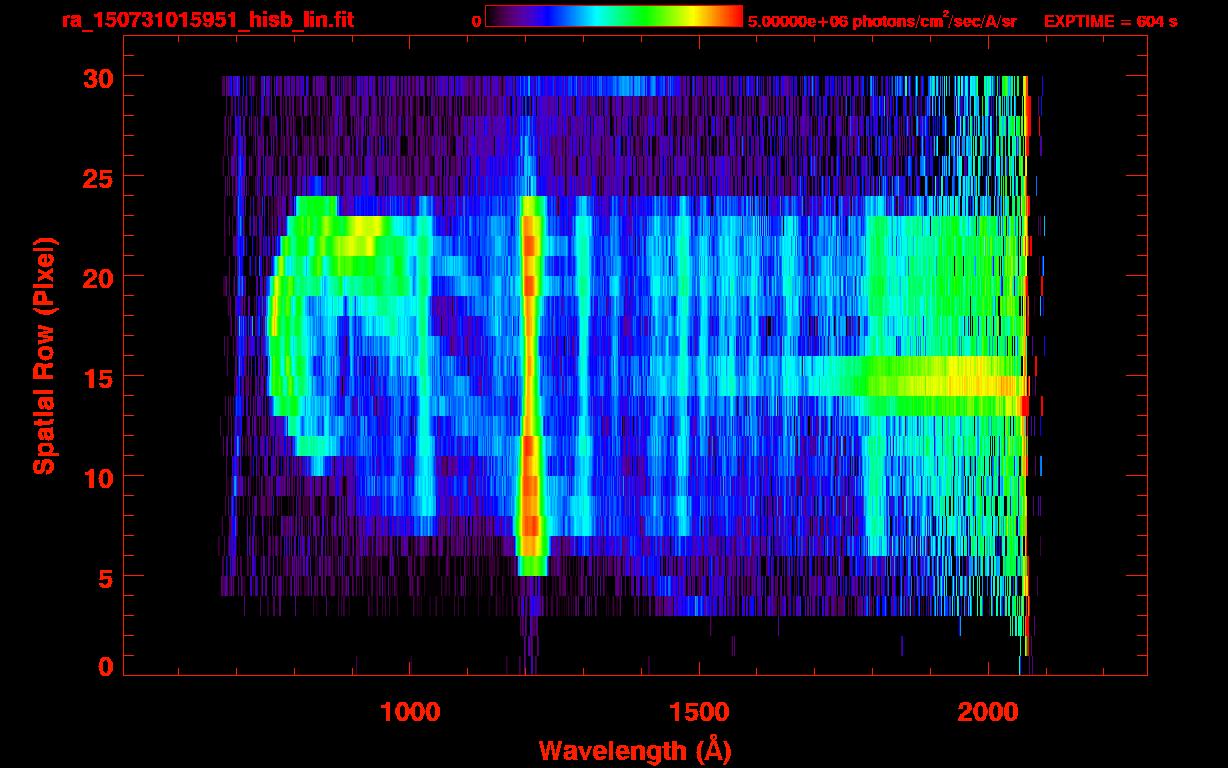Click the y-axis tick label 10
This screenshot has width=1228, height=768.
pos(97,476)
